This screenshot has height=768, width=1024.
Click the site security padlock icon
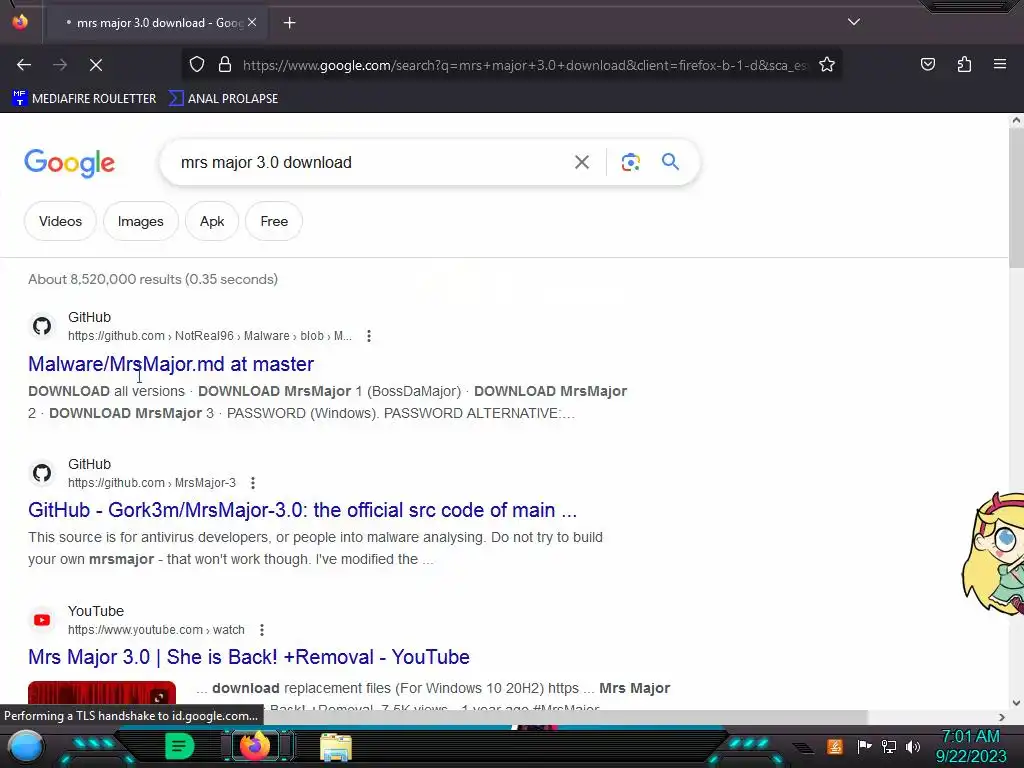(x=225, y=65)
